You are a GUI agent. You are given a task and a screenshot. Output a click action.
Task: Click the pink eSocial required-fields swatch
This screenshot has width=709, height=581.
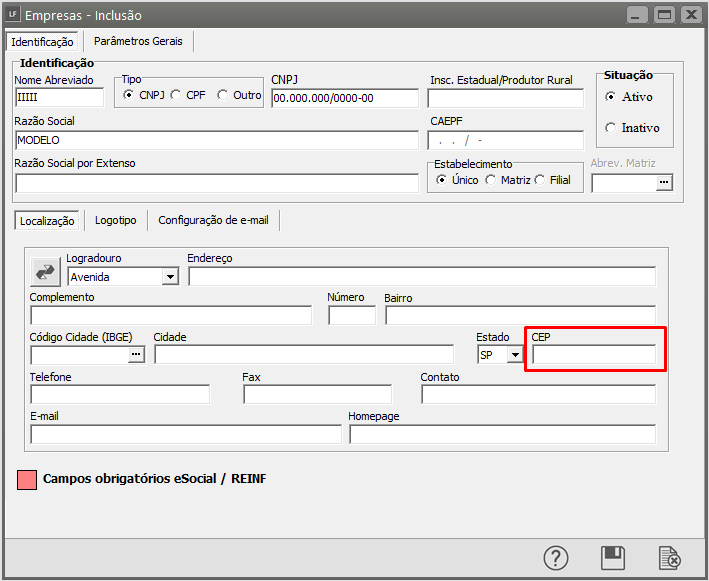27,479
